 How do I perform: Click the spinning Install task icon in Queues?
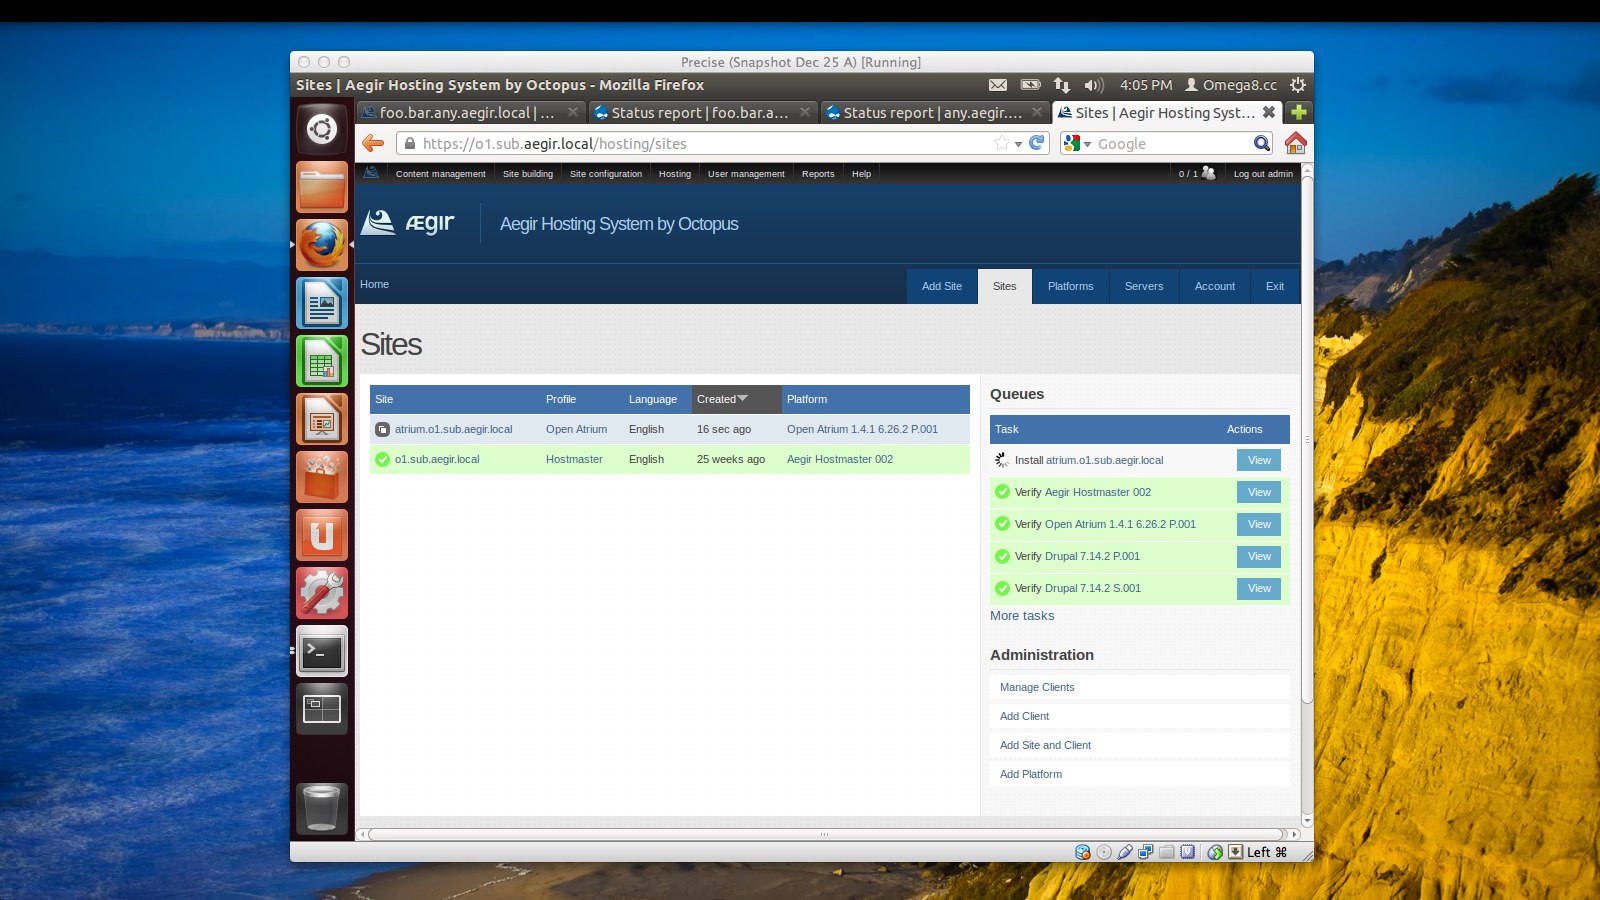click(1002, 460)
